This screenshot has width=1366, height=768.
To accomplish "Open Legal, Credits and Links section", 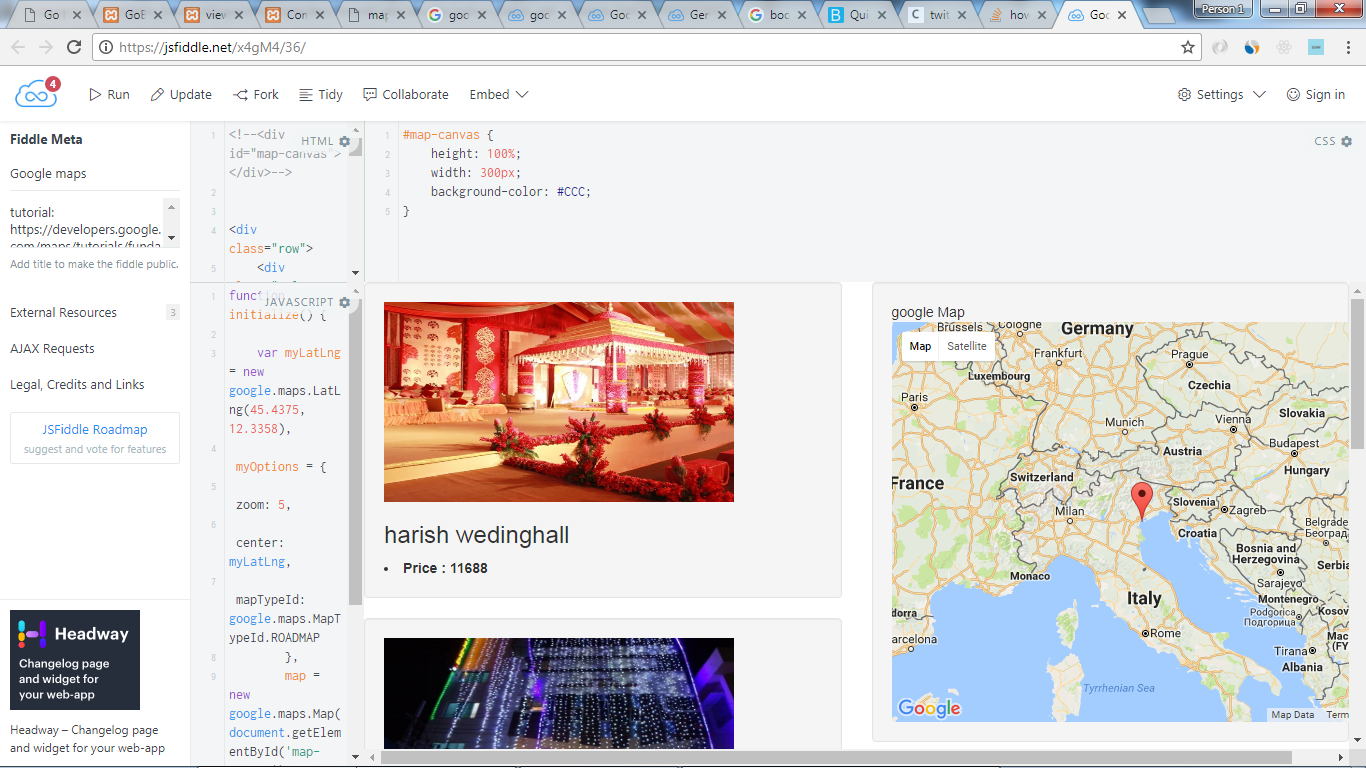I will (x=77, y=385).
